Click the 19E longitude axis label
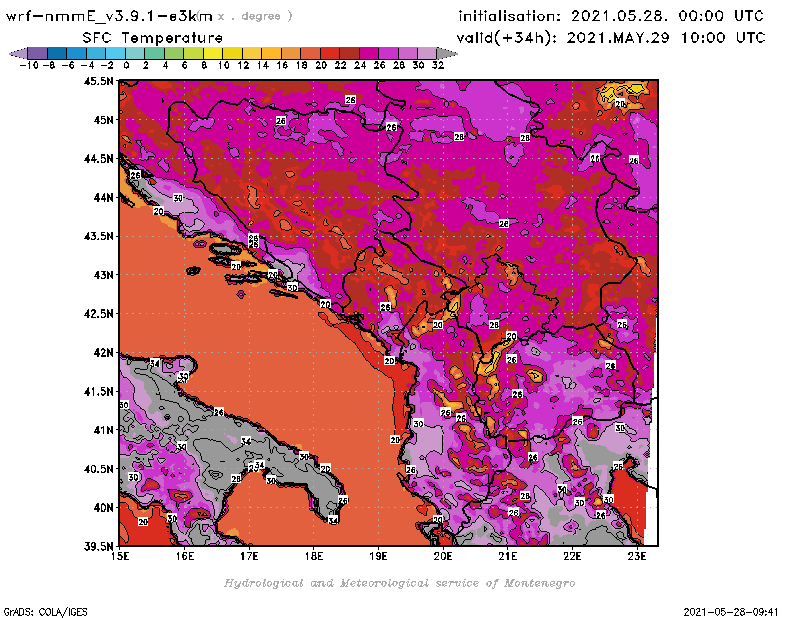The width and height of the screenshot is (800, 618). (379, 556)
